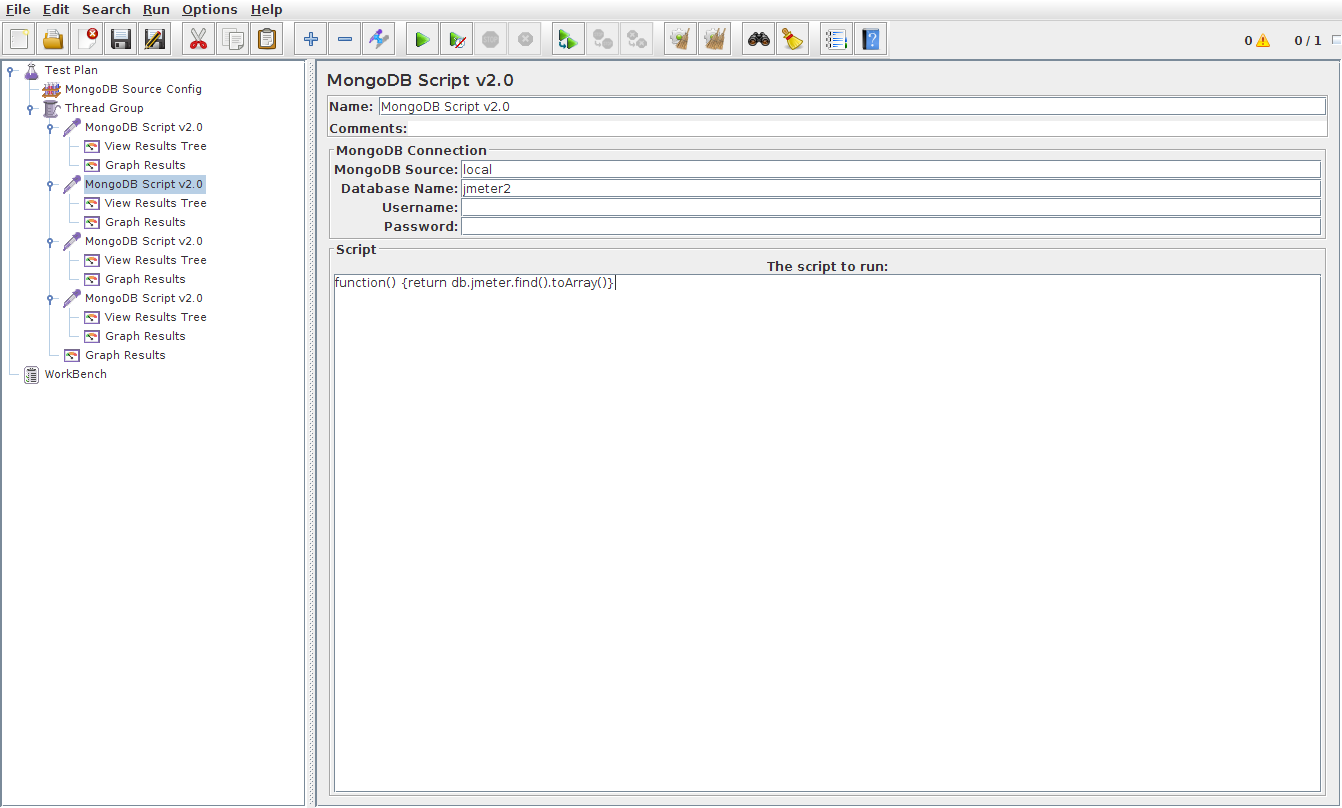1342x808 pixels.
Task: Open Search using the binoculars icon
Action: coord(758,40)
